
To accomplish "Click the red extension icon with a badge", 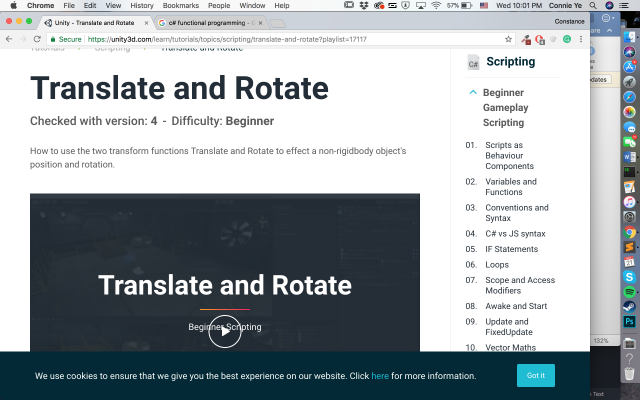I will tap(540, 39).
